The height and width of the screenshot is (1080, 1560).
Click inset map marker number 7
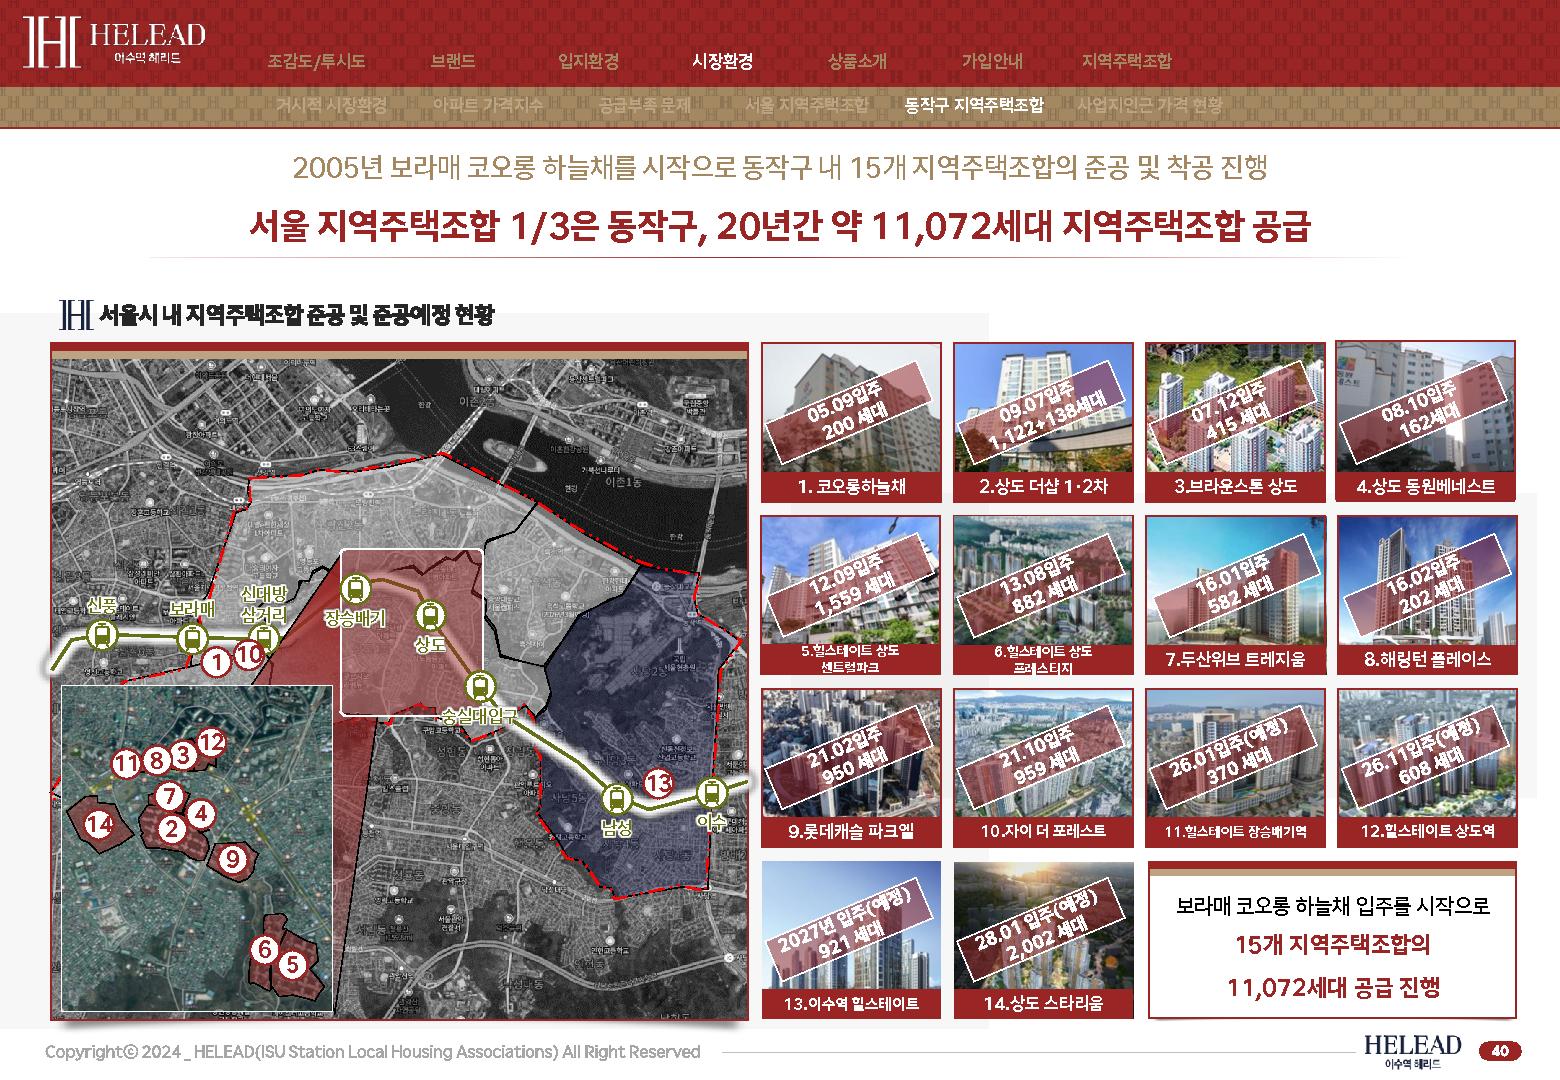(x=170, y=797)
